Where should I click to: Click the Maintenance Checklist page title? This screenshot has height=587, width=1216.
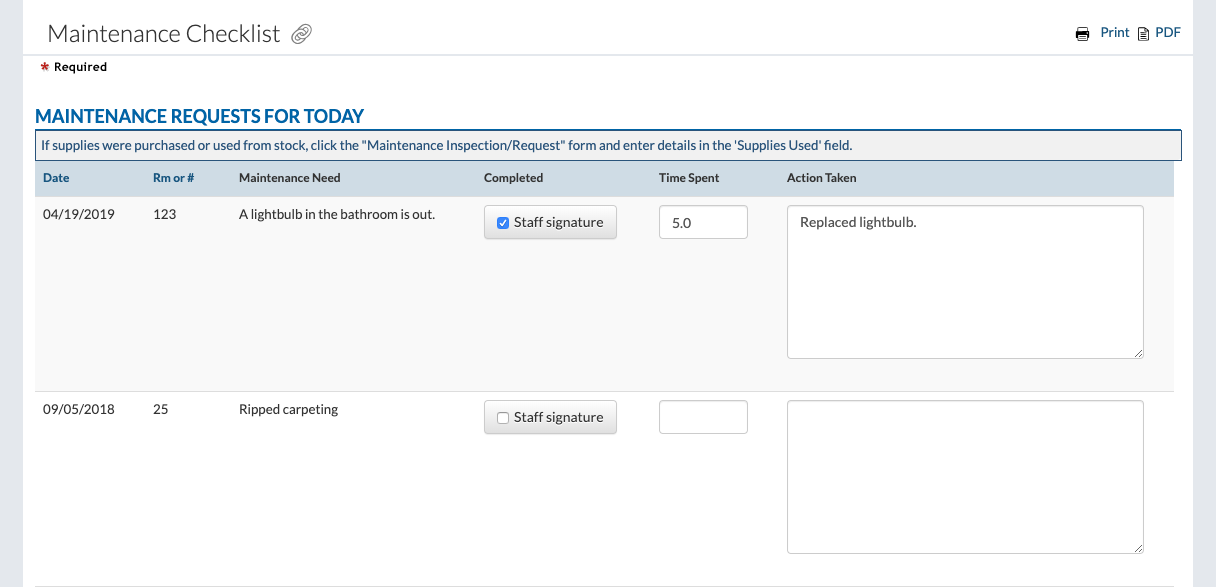coord(164,33)
